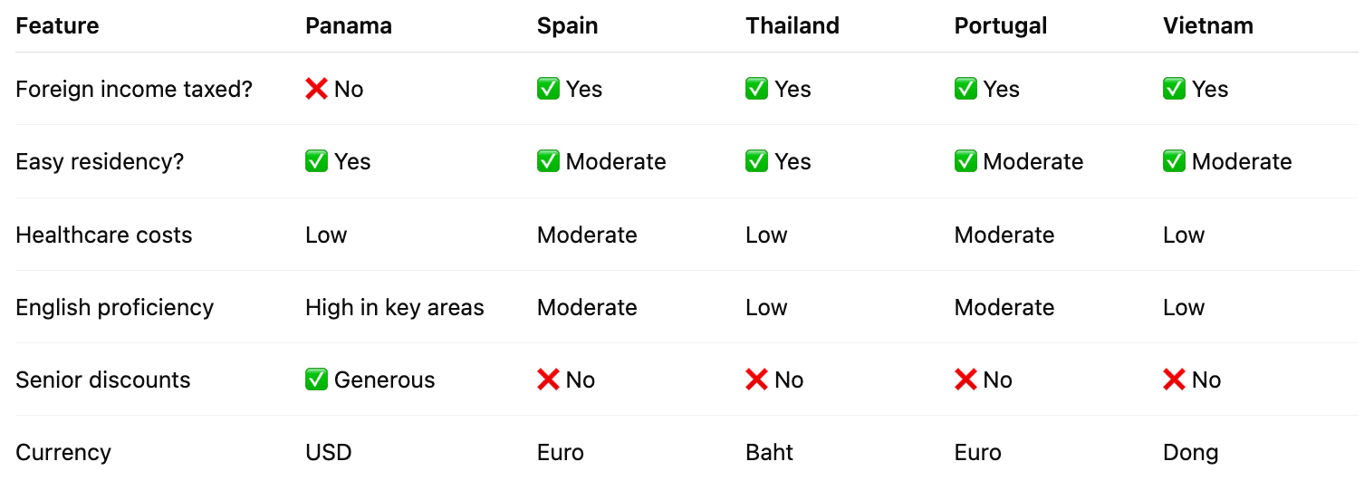Click the green check for Portugal foreign income taxed
Viewport: 1364px width, 500px height.
coord(966,89)
